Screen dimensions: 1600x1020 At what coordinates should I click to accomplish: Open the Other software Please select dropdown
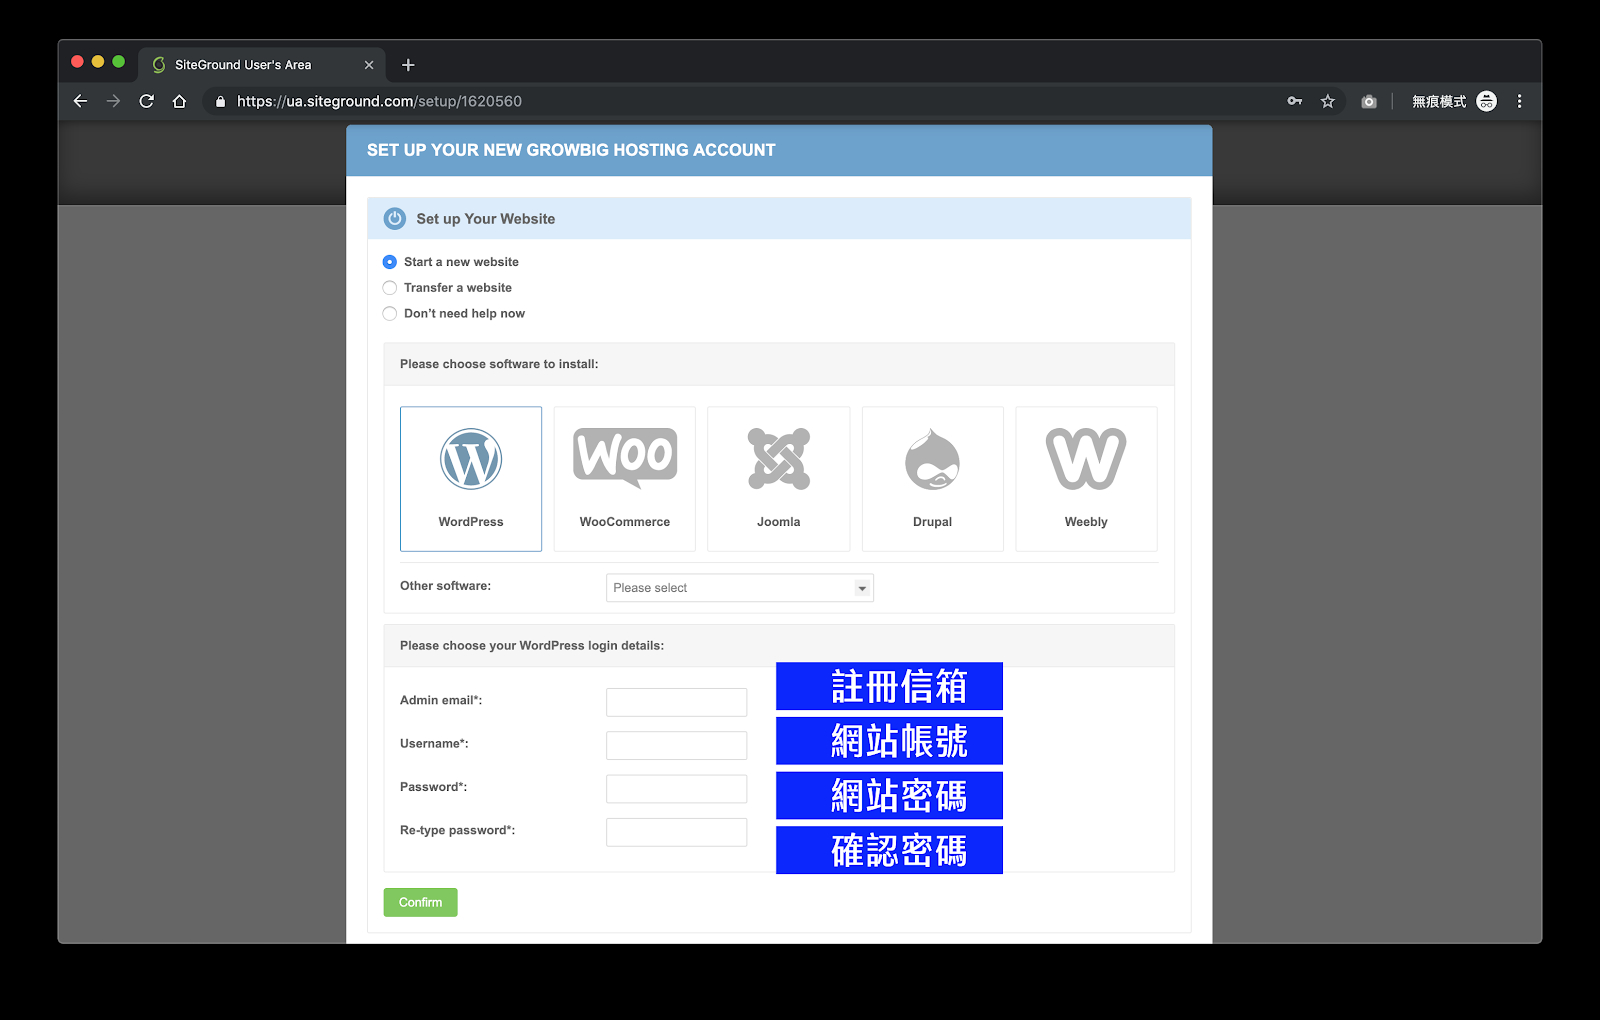(x=740, y=588)
